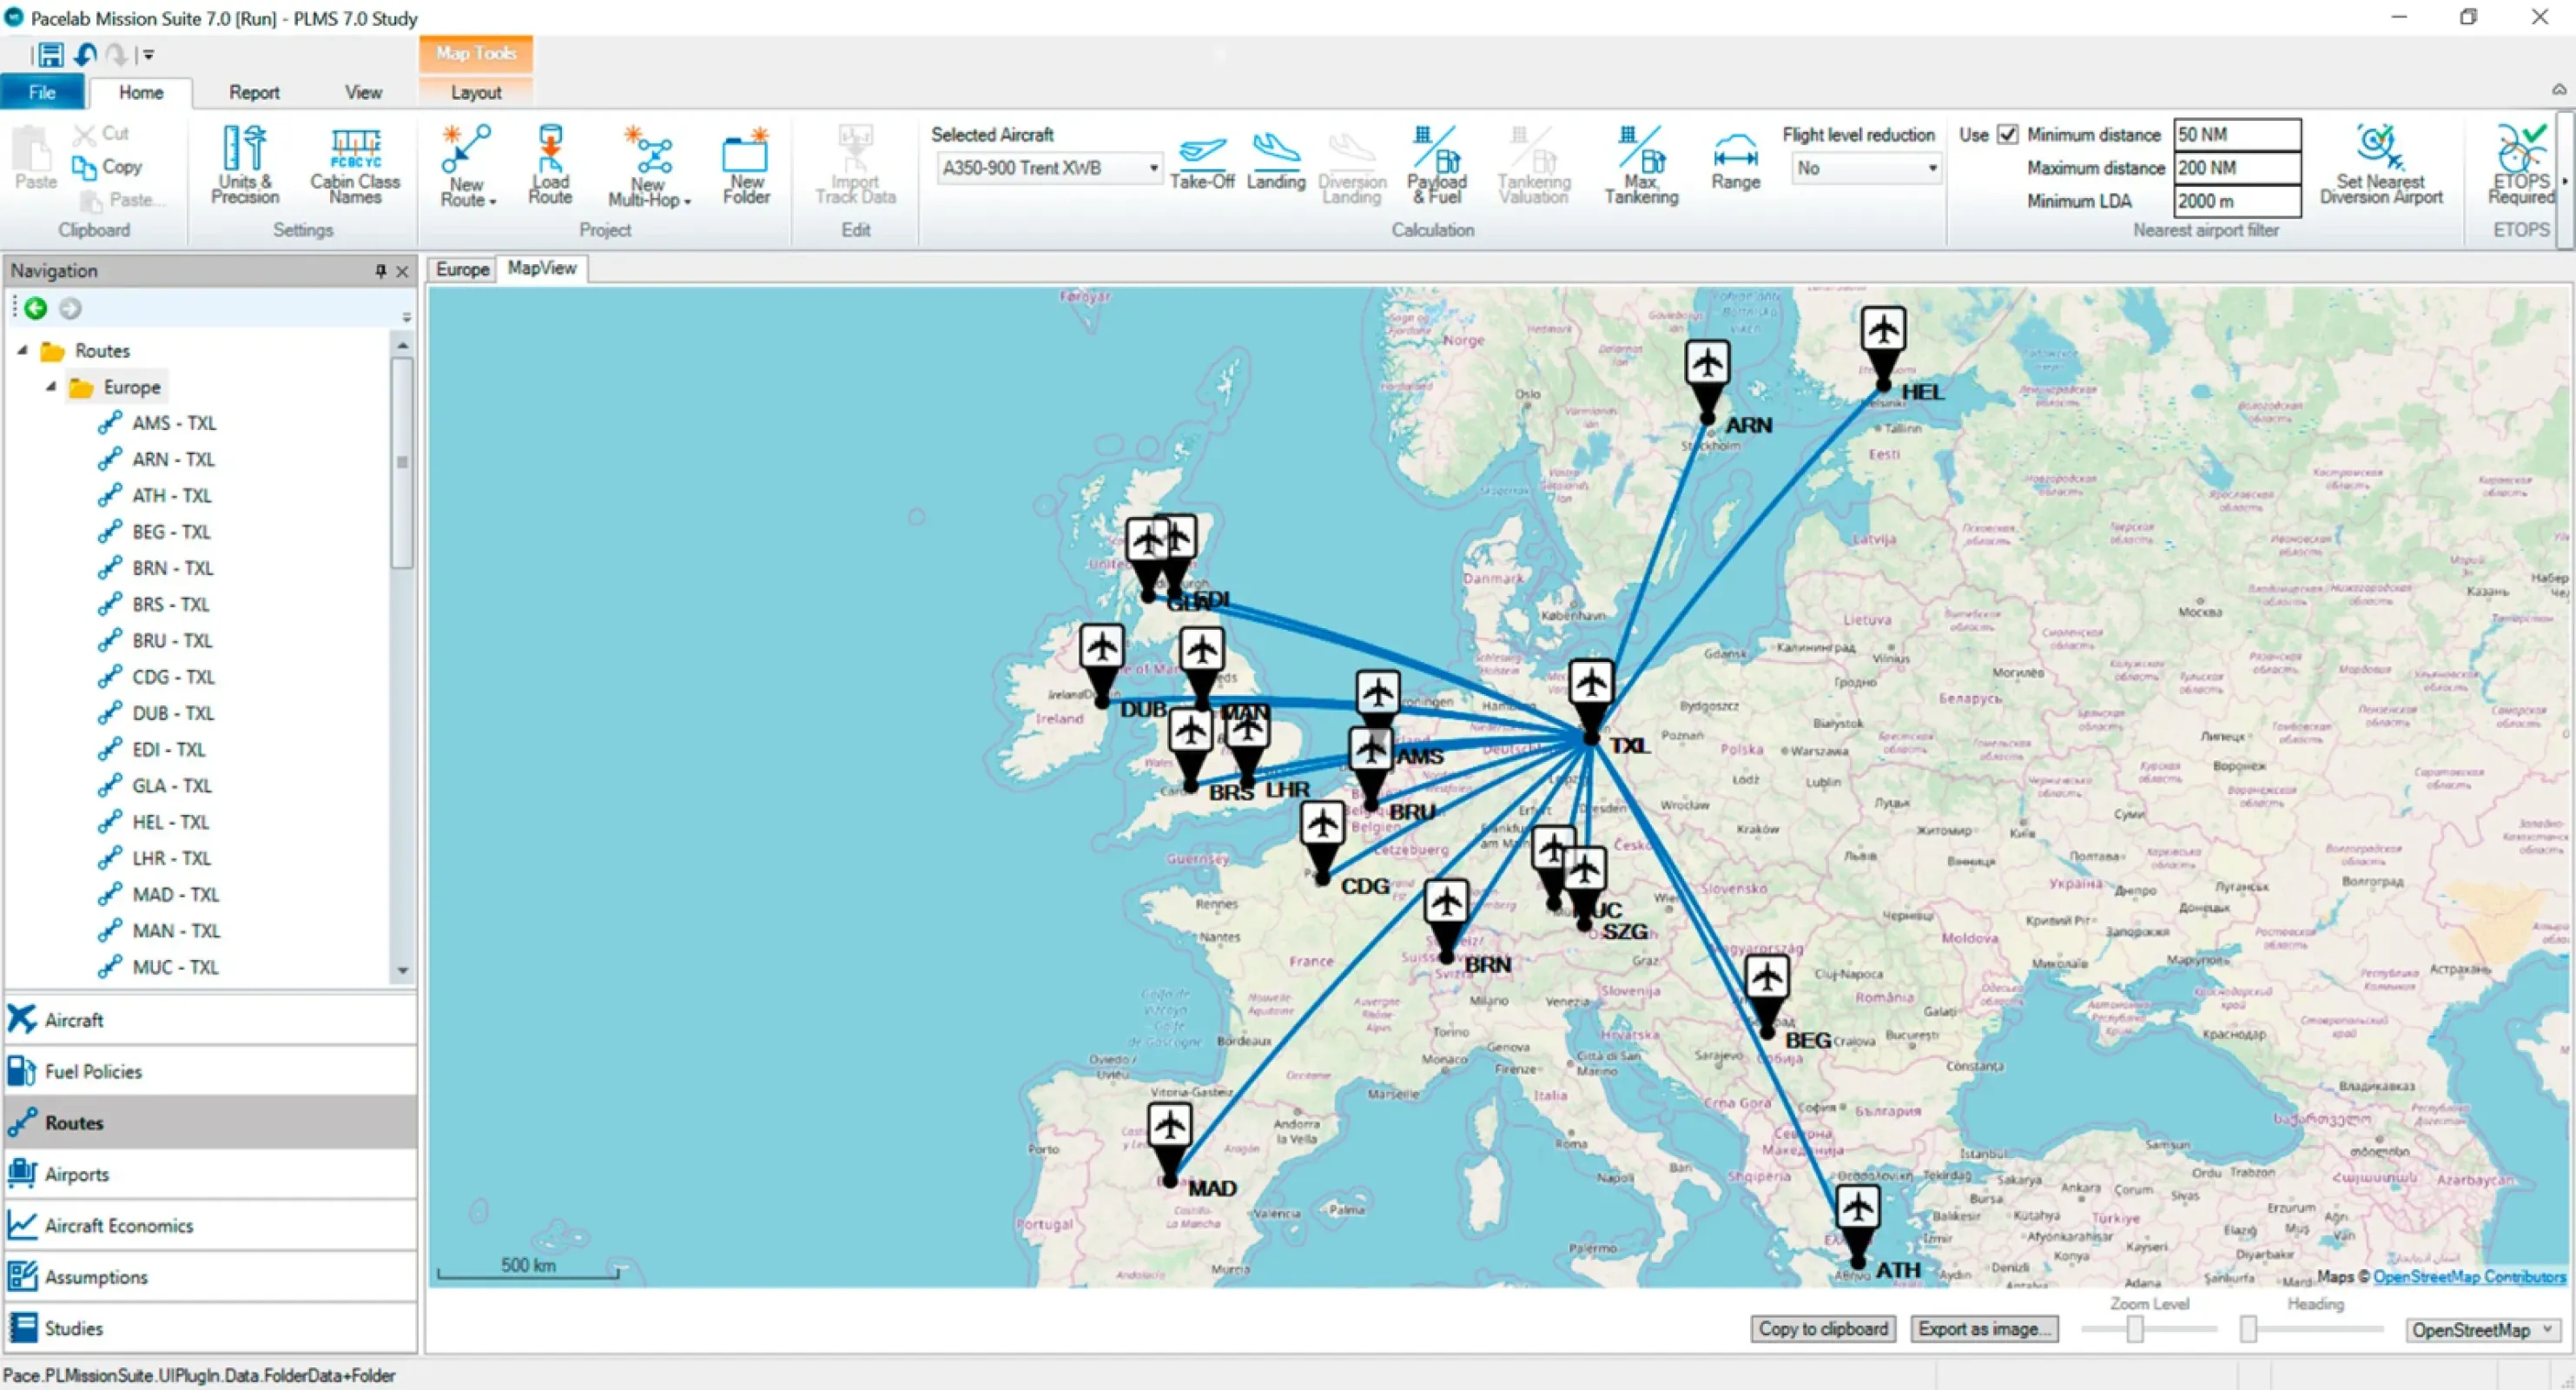Toggle the Use nearest airport filter checkbox
Viewport: 2576px width, 1390px height.
click(2007, 134)
